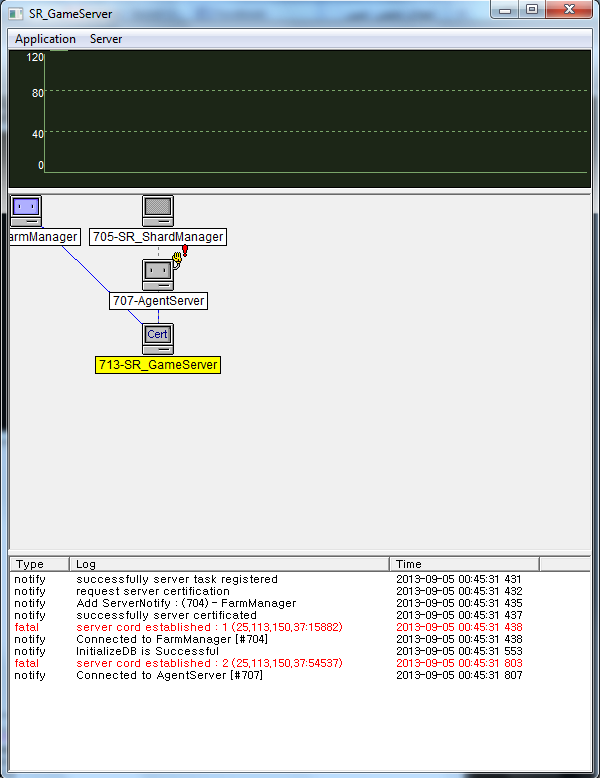Select 'successfully server certificated' log row
This screenshot has height=778, width=600.
point(300,615)
